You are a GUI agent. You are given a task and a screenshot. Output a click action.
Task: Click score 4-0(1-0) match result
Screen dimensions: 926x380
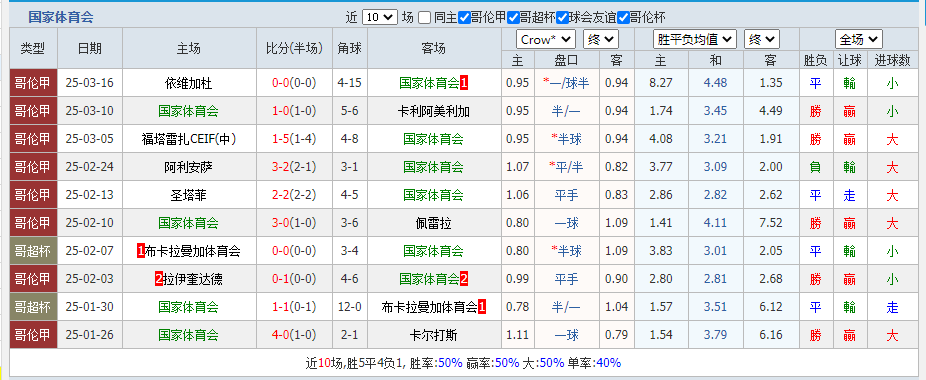(294, 335)
